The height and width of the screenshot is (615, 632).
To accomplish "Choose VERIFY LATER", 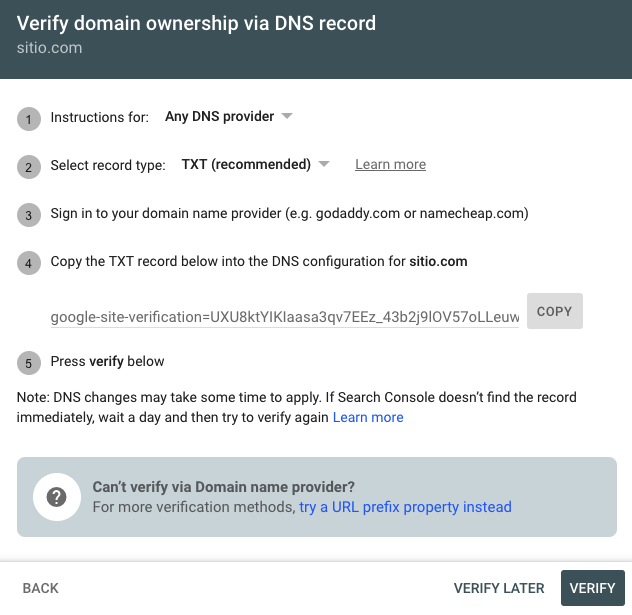I will (x=499, y=588).
